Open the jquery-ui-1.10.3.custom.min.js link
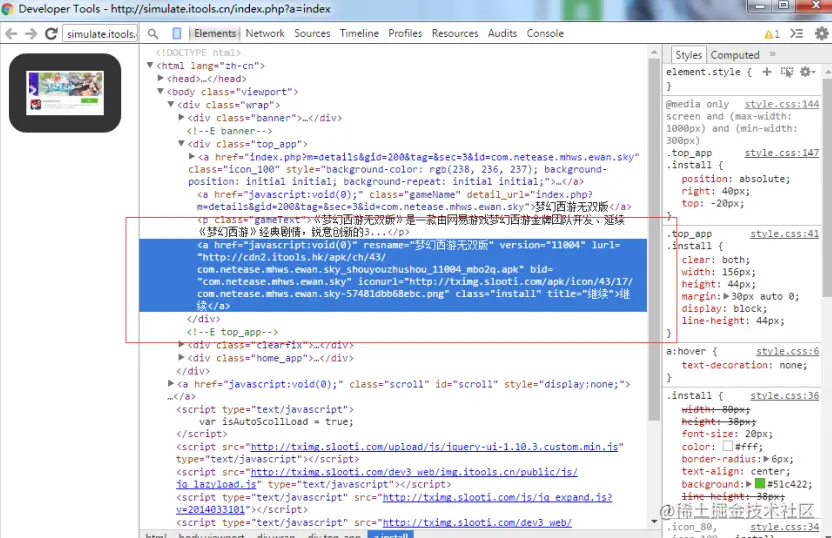 [x=434, y=447]
